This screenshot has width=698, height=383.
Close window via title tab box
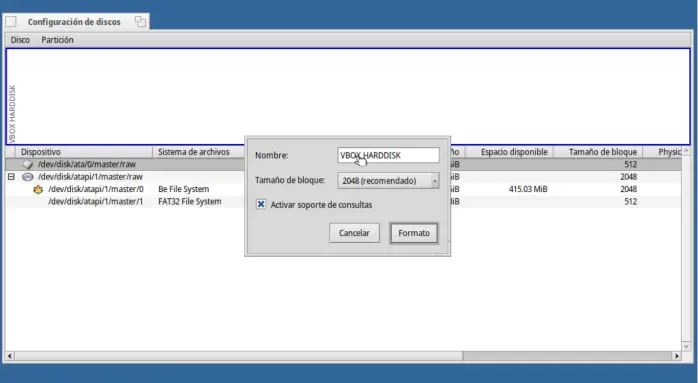coord(11,21)
